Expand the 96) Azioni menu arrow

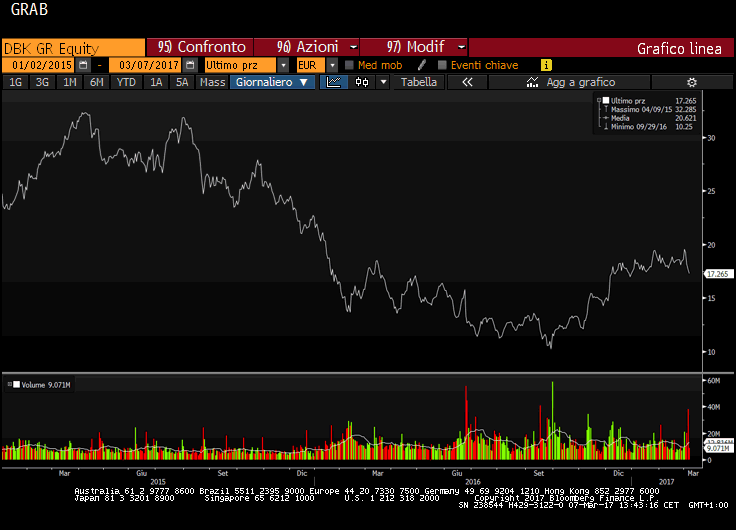point(353,47)
